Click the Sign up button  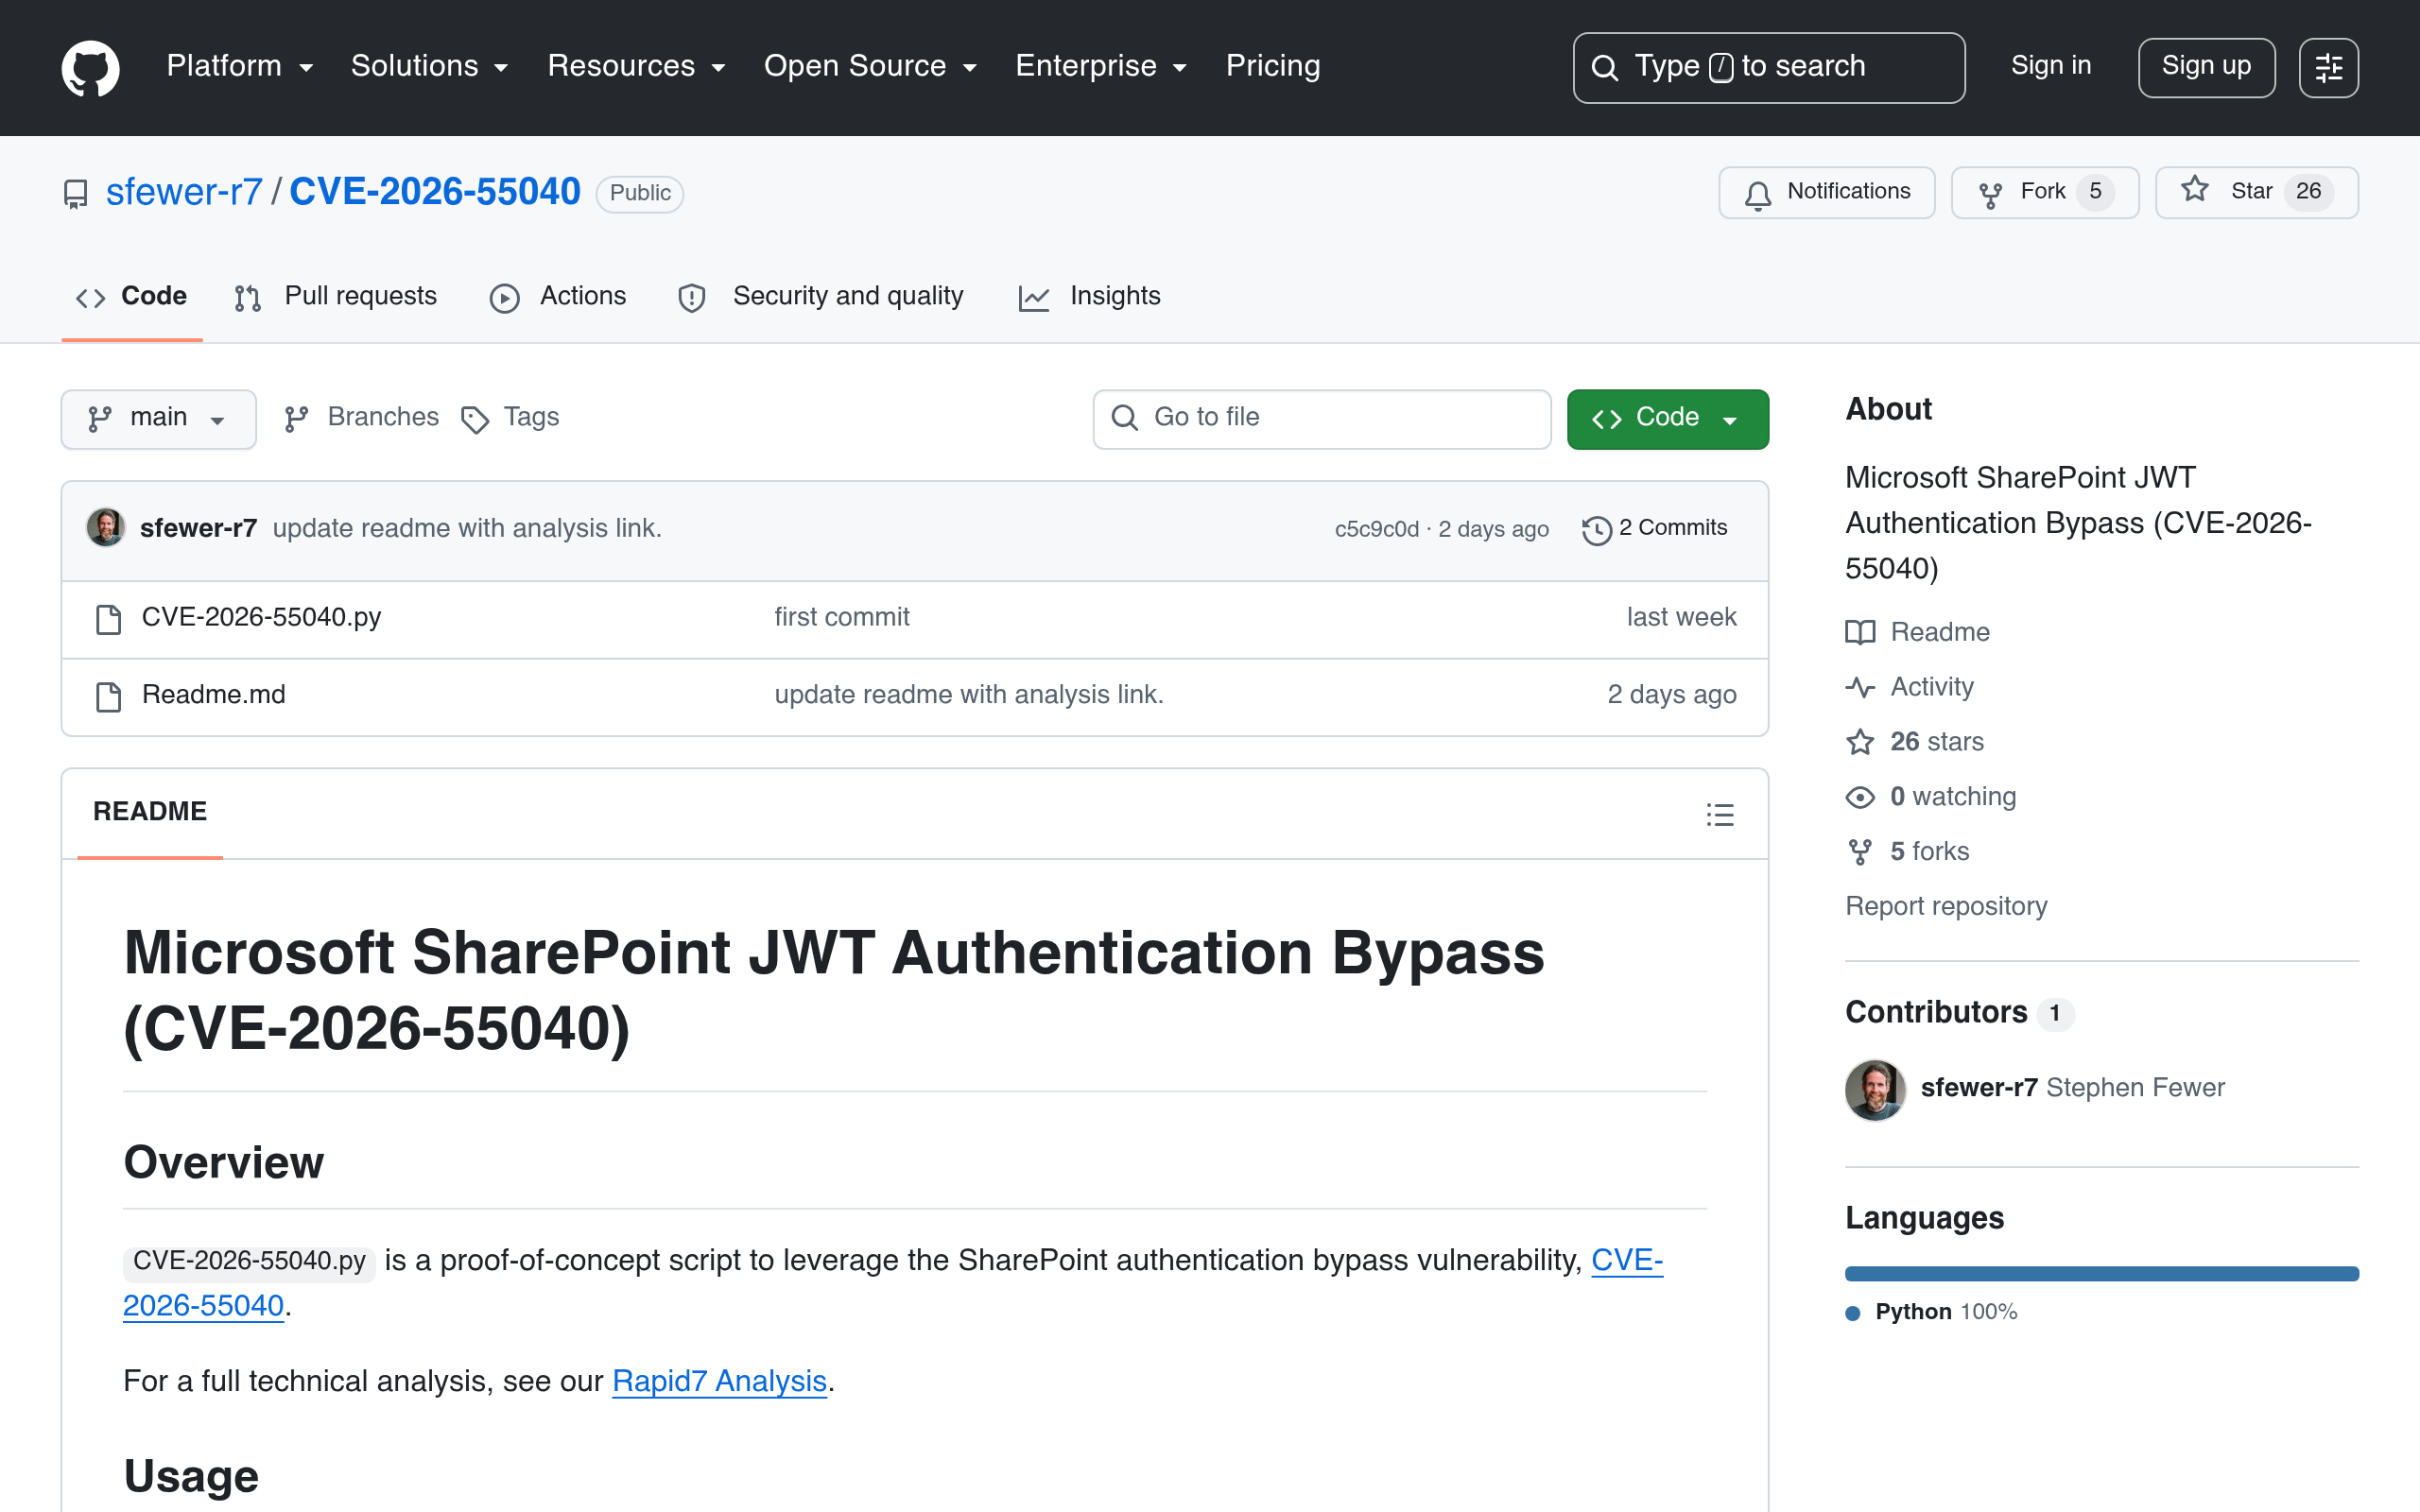point(2206,67)
